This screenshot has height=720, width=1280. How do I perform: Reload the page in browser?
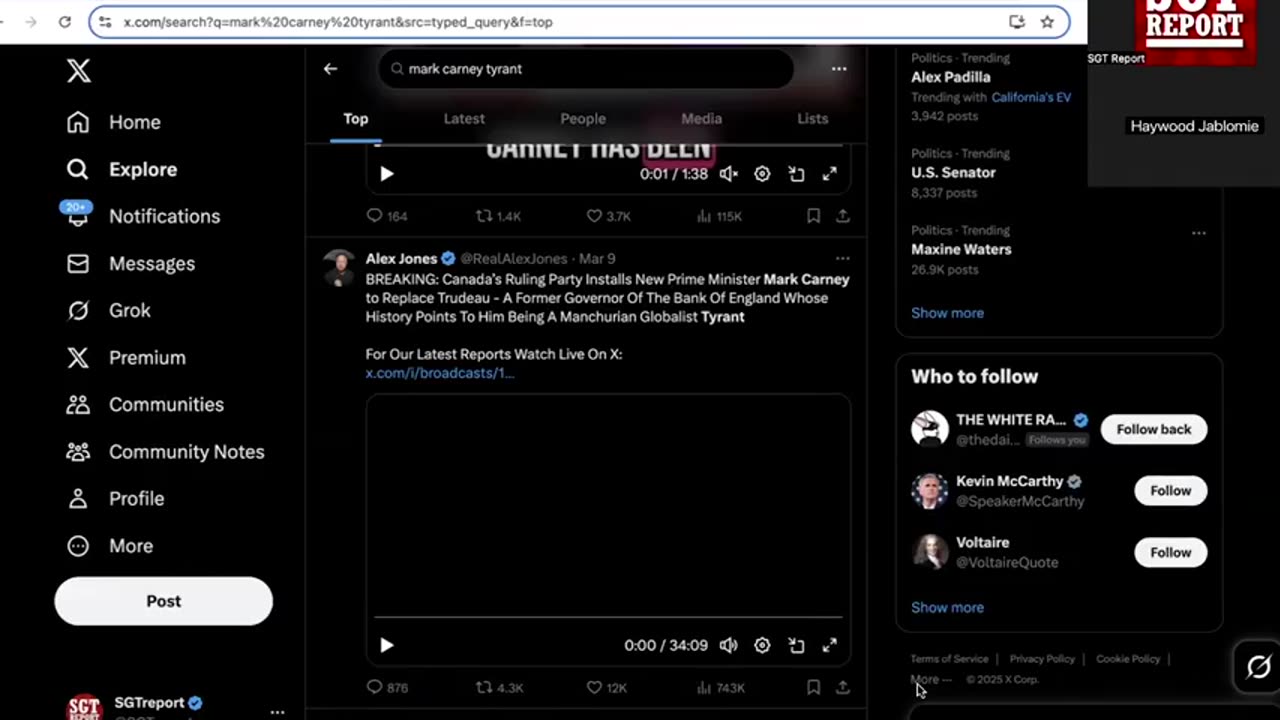(x=65, y=22)
